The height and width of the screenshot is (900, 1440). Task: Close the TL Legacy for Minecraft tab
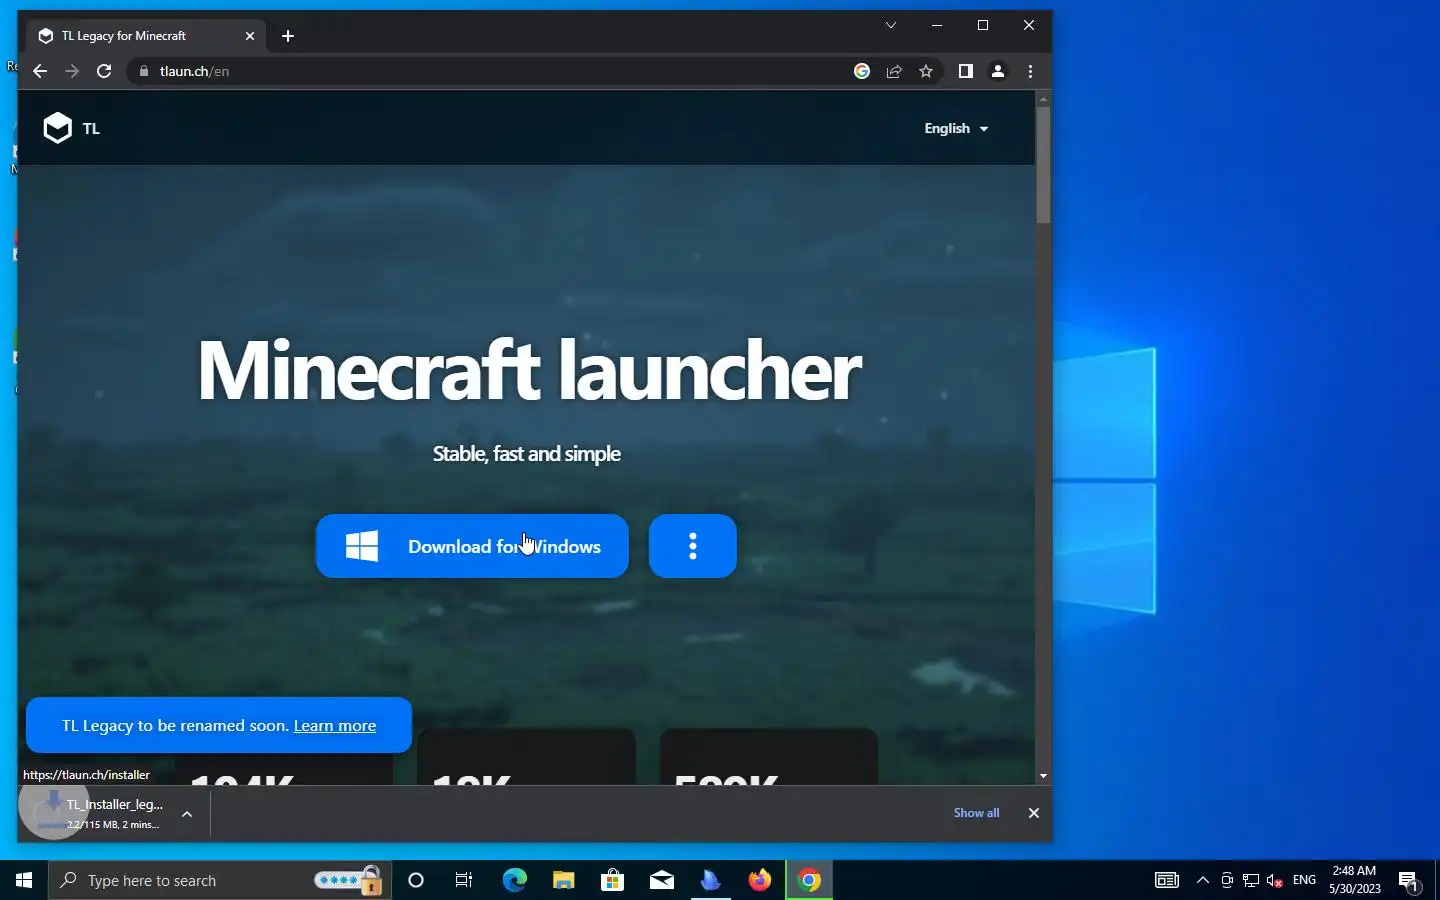250,36
